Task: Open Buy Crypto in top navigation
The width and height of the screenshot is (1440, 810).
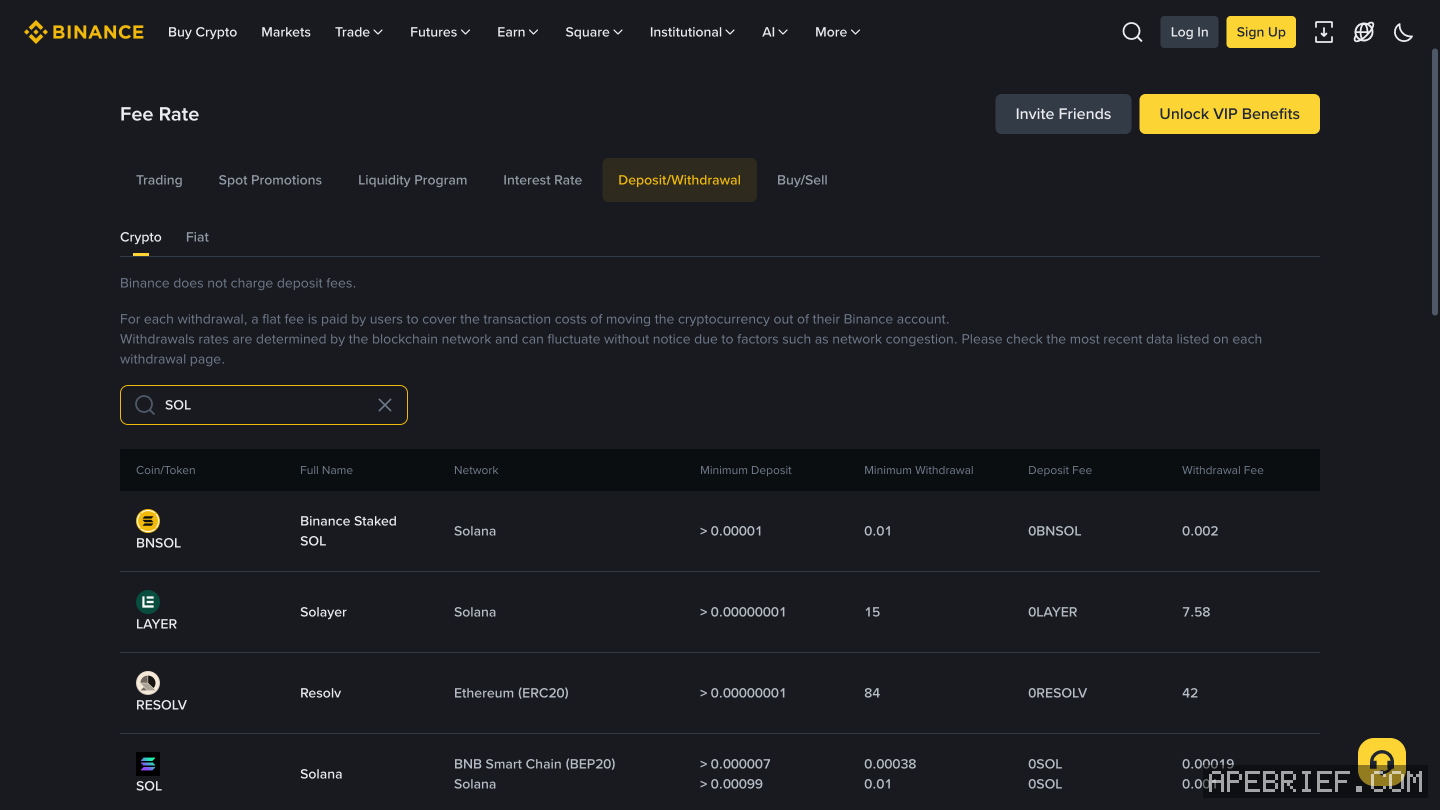Action: click(203, 32)
